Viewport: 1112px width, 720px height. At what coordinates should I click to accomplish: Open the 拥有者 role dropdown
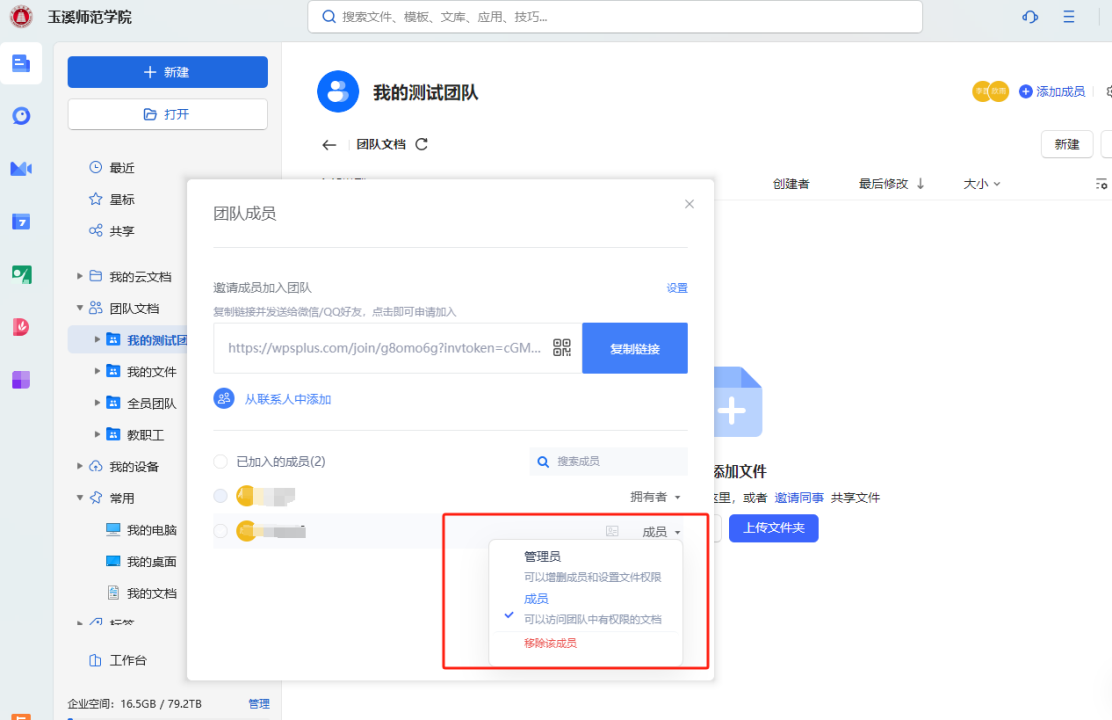click(x=655, y=497)
